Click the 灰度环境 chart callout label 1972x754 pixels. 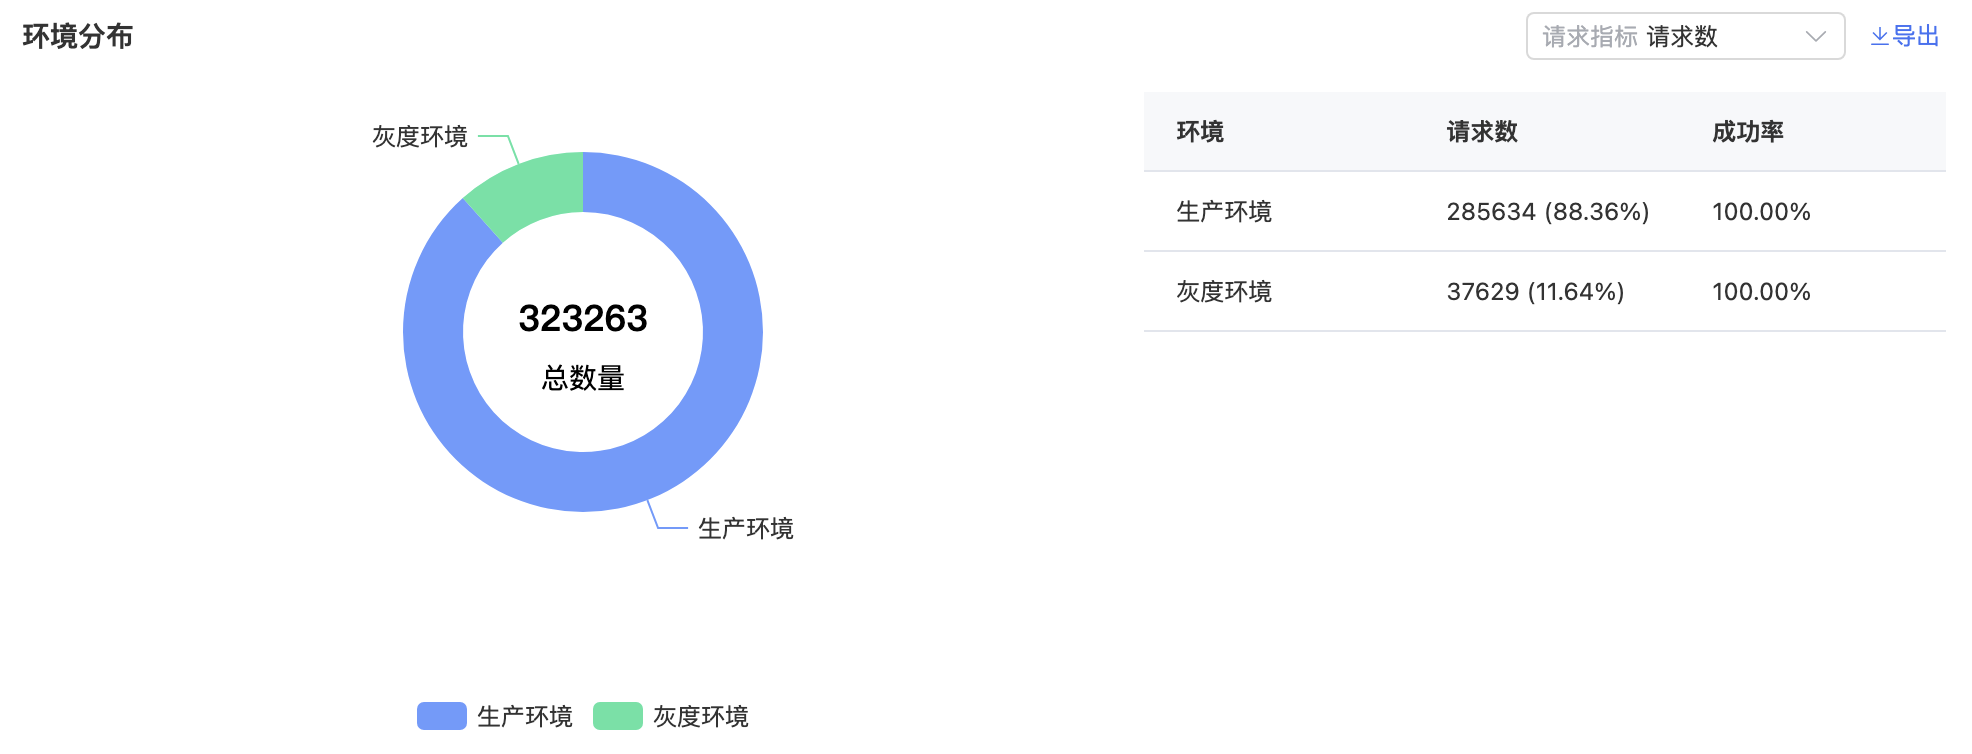pyautogui.click(x=420, y=136)
